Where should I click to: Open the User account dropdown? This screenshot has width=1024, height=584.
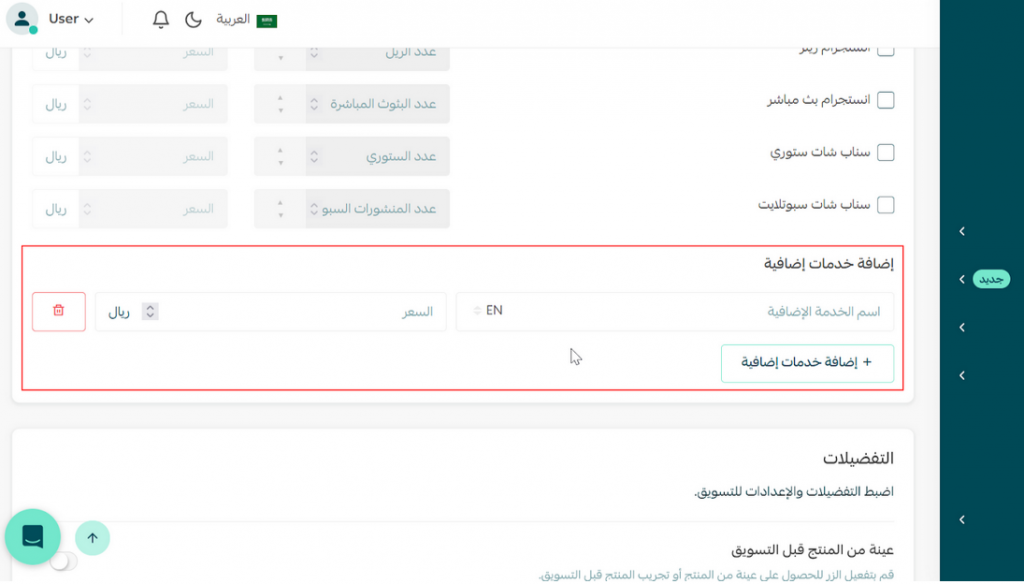tap(71, 19)
